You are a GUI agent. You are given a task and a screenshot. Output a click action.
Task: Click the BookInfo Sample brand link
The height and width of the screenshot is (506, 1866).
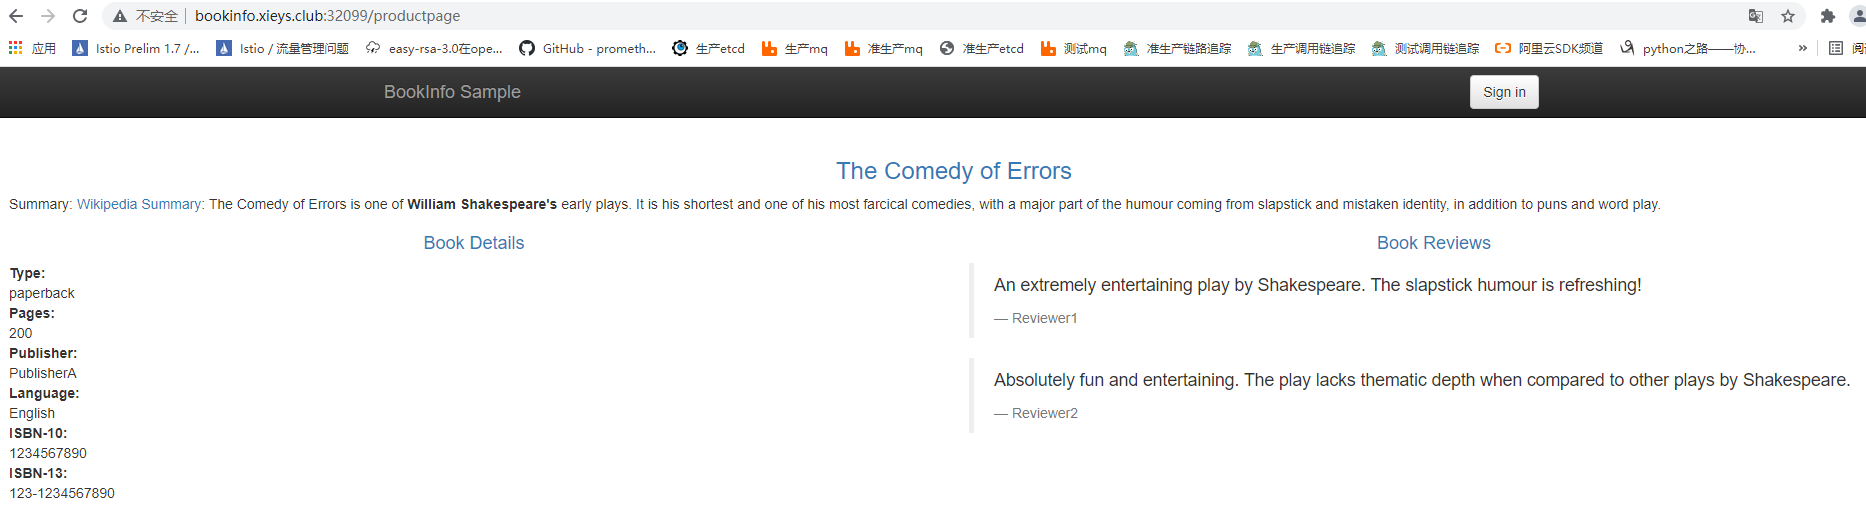452,92
